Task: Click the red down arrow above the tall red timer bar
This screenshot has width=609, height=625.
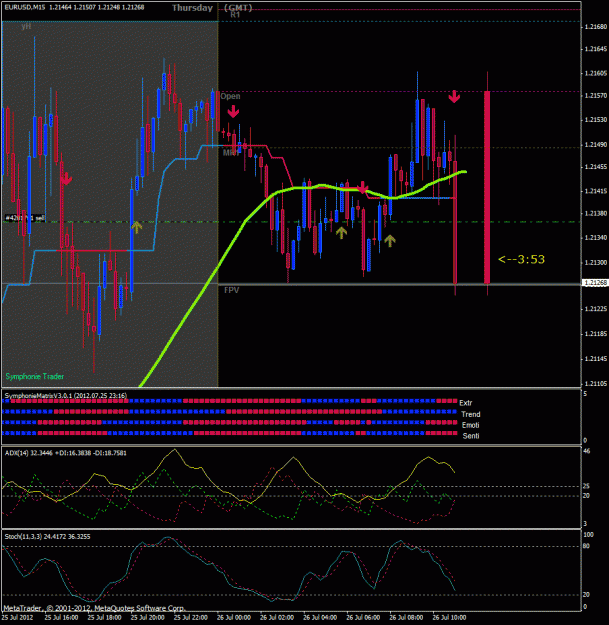Action: point(454,96)
